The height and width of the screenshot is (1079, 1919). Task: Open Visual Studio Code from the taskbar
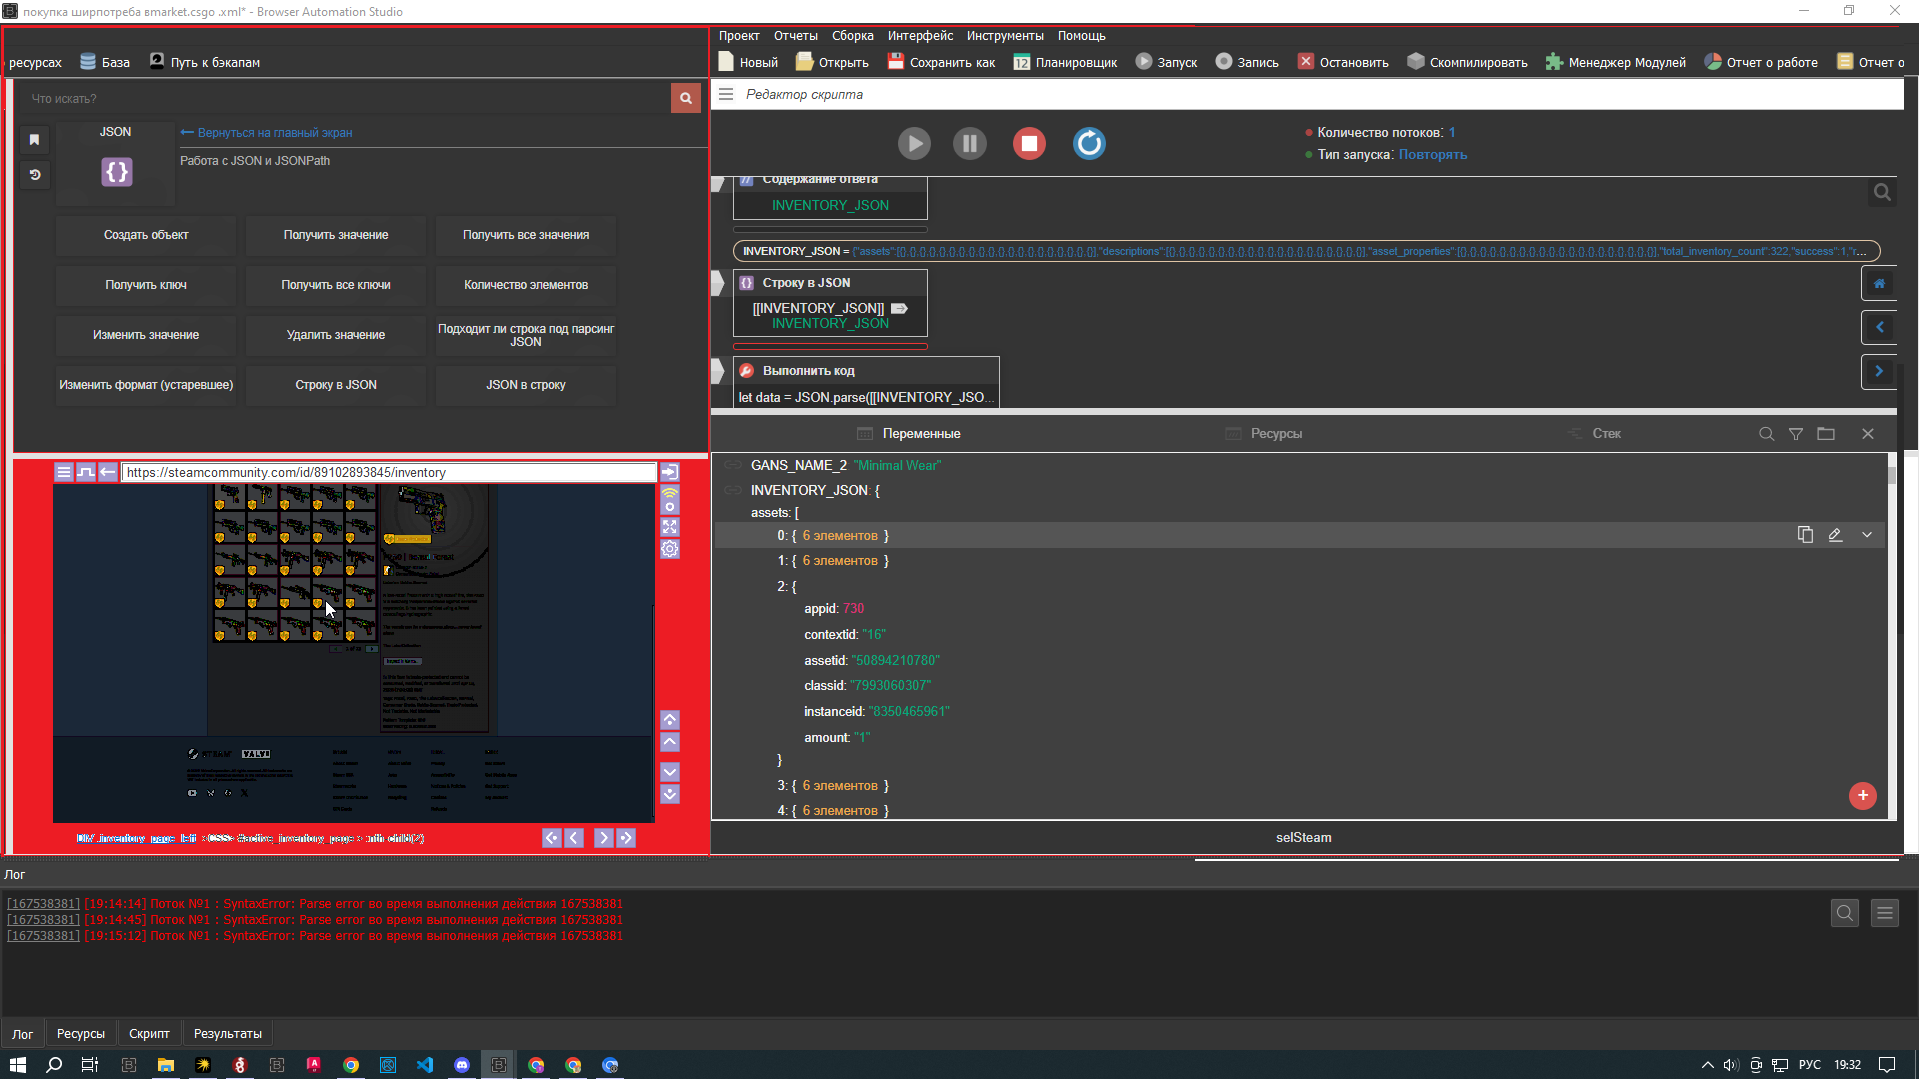[425, 1065]
